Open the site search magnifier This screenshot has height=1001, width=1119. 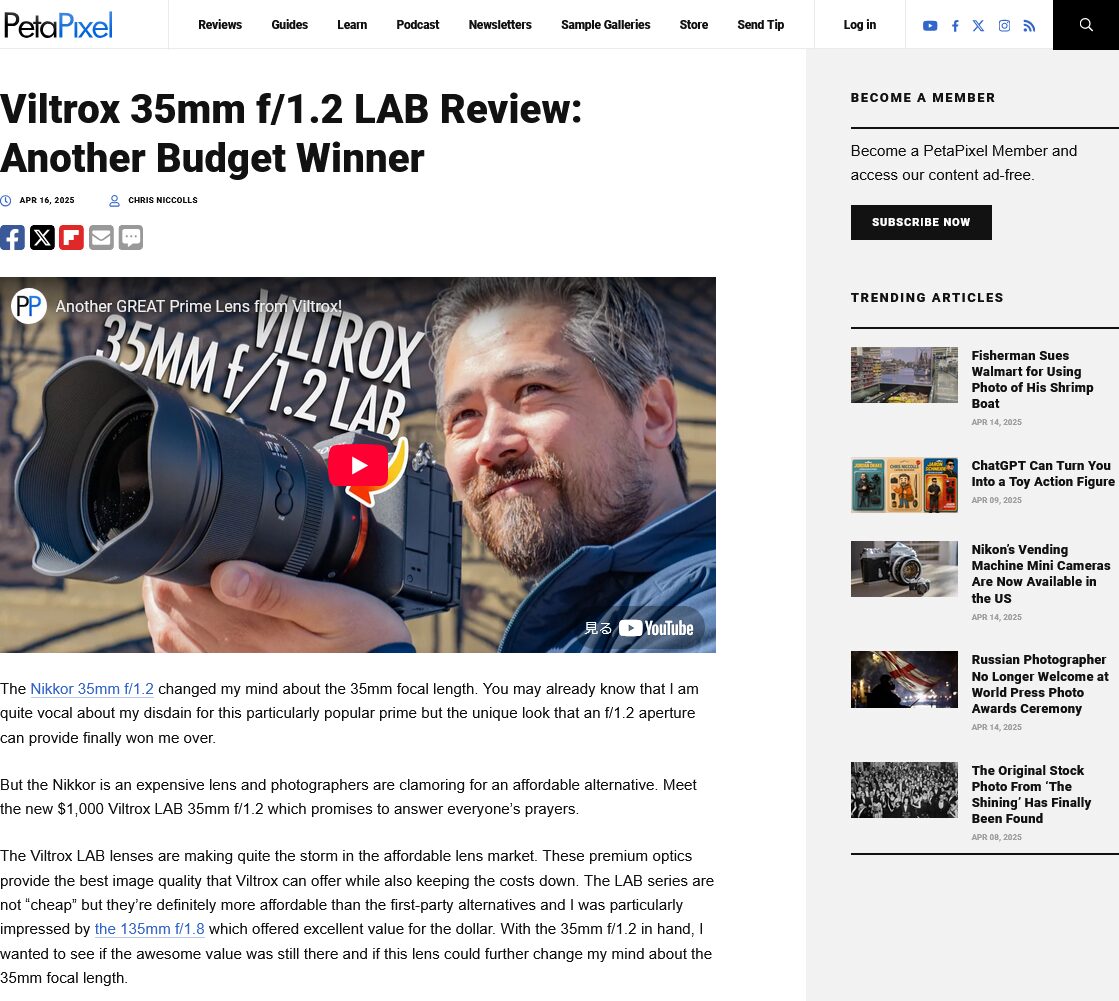click(1085, 24)
